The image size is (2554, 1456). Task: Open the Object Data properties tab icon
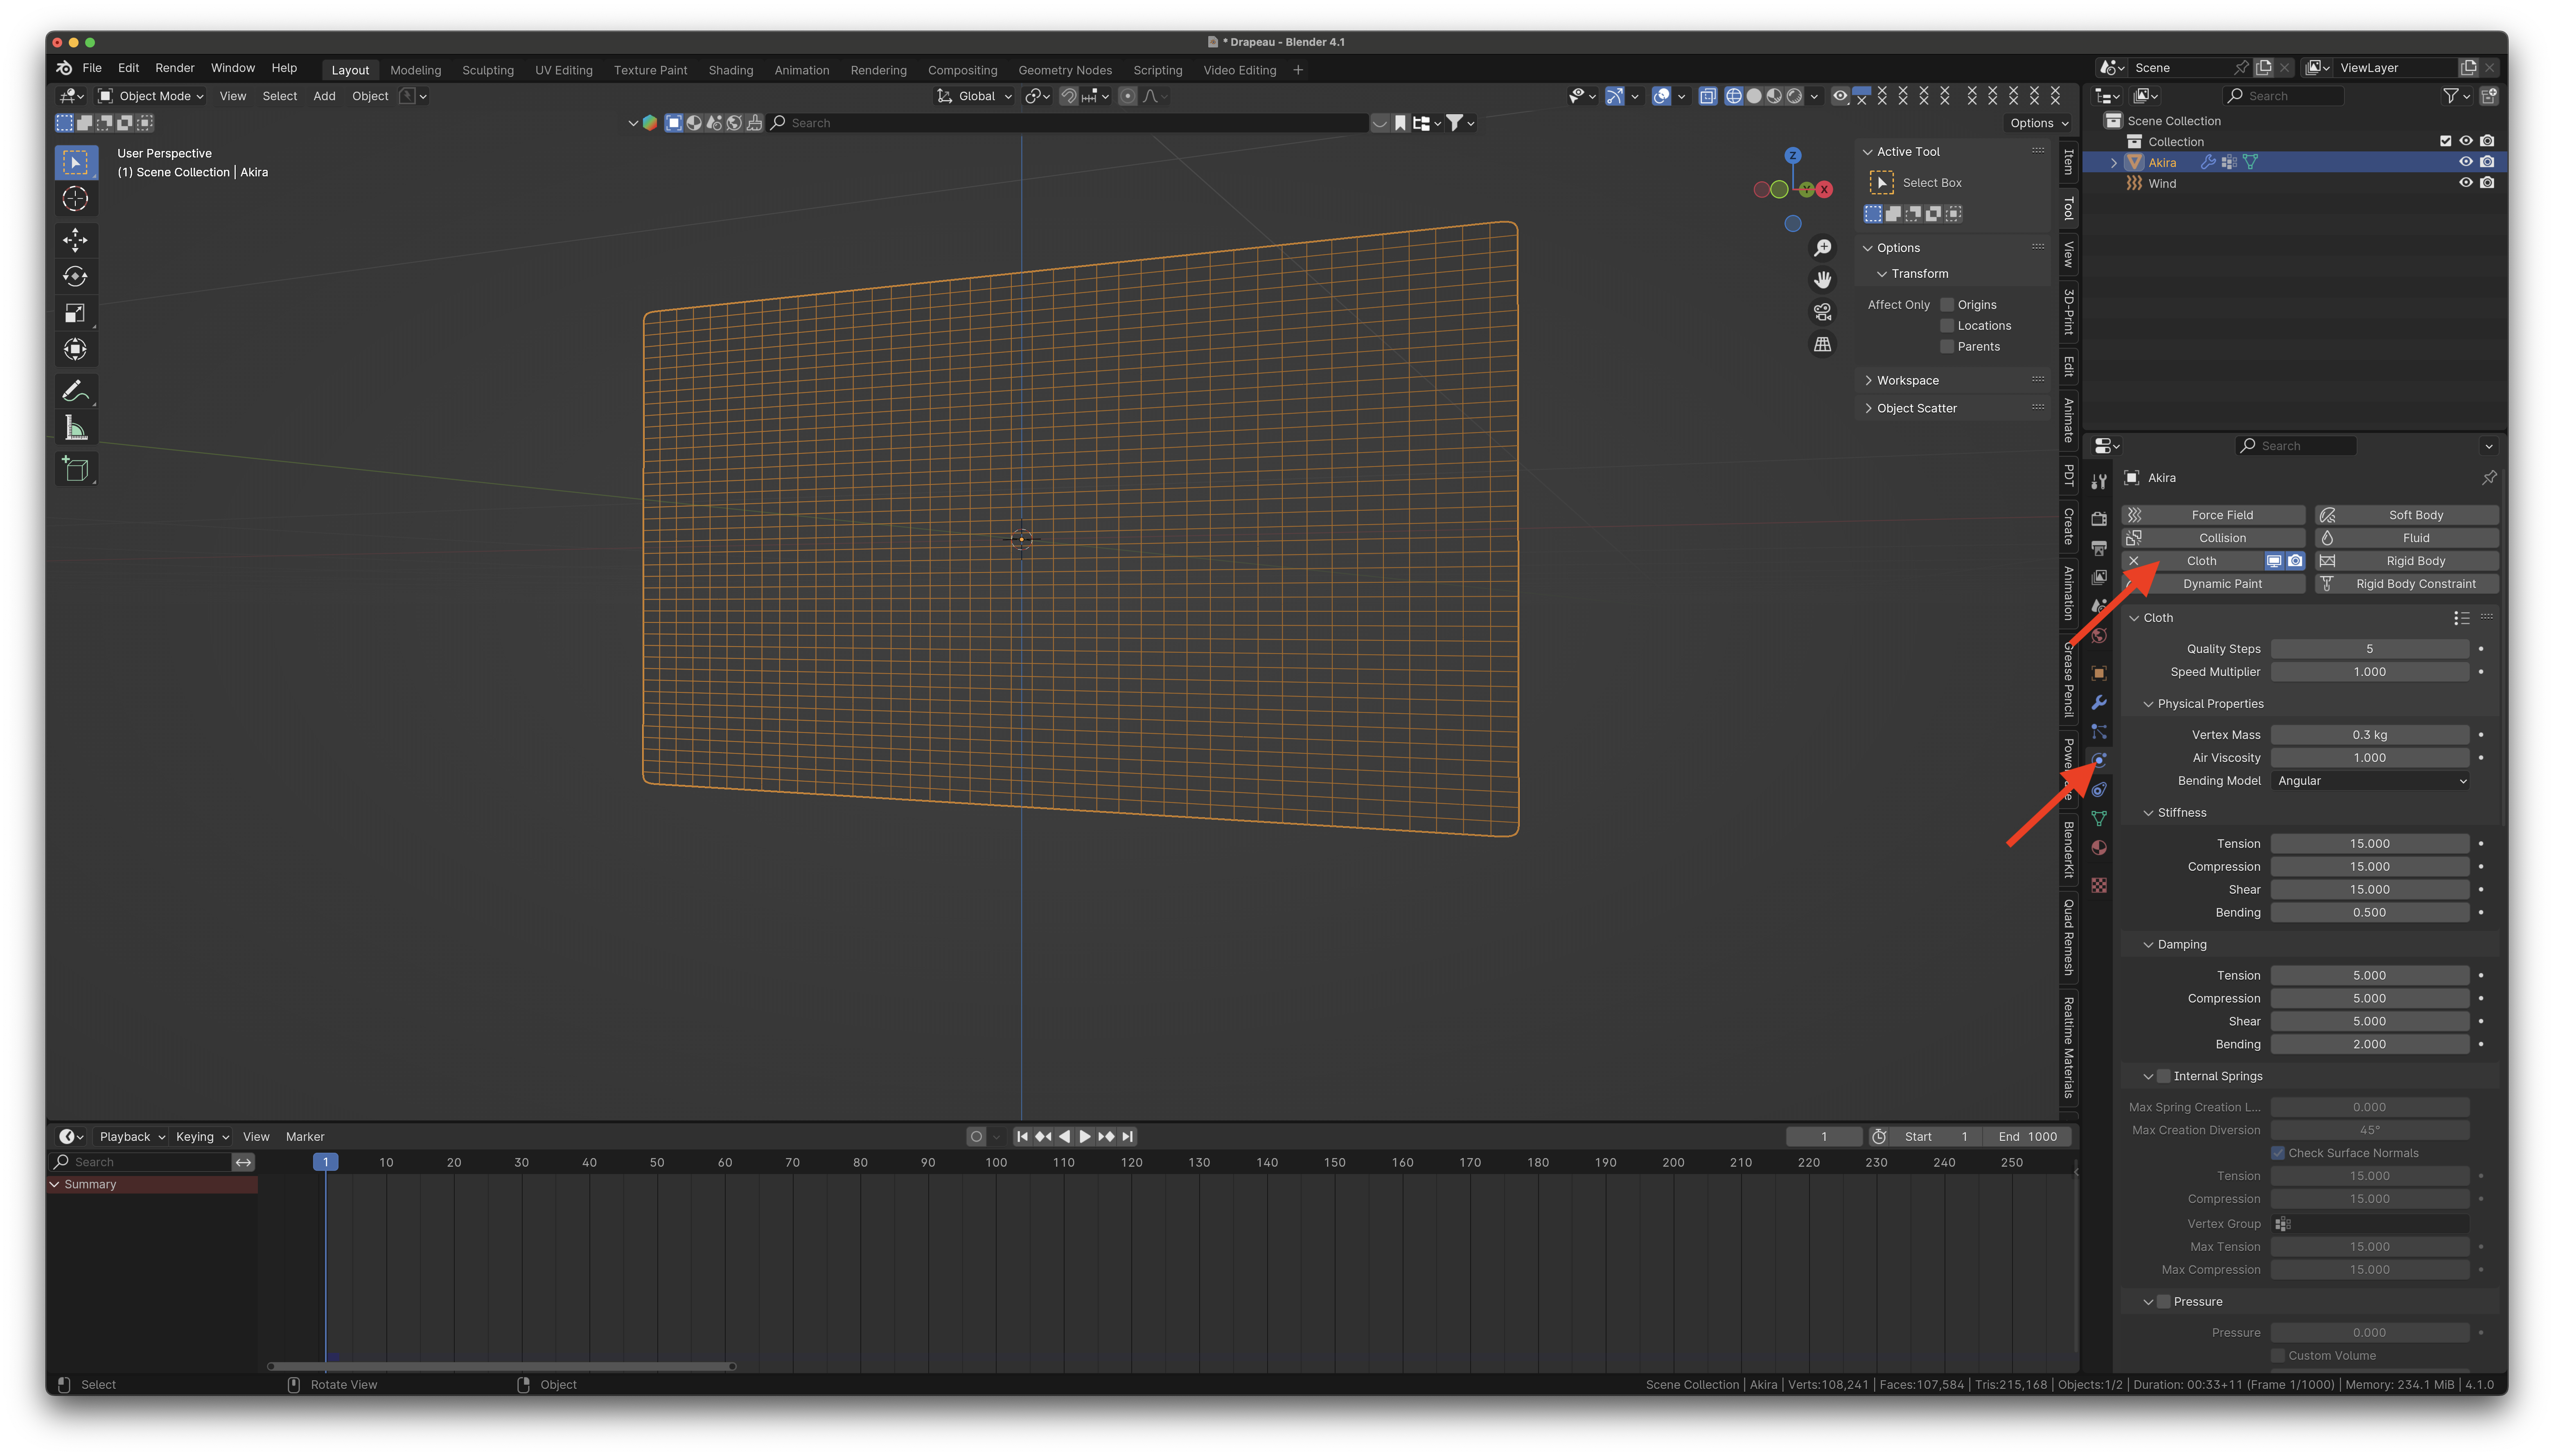2099,818
